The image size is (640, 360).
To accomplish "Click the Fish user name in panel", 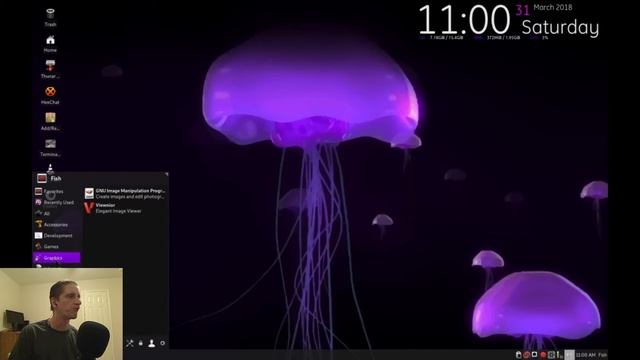I will click(603, 355).
